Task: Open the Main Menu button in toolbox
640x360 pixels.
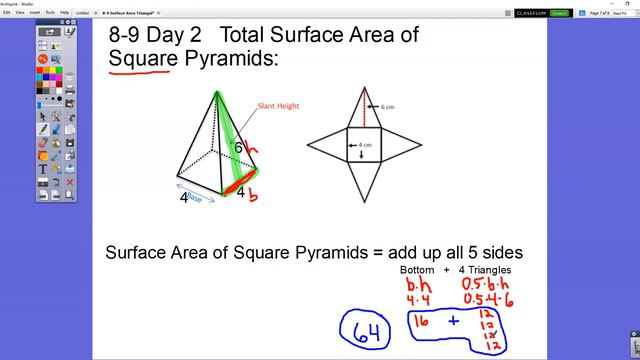Action: (49, 32)
